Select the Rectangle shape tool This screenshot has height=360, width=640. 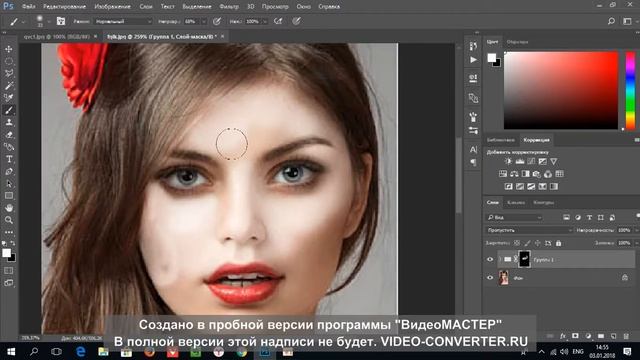click(x=9, y=196)
